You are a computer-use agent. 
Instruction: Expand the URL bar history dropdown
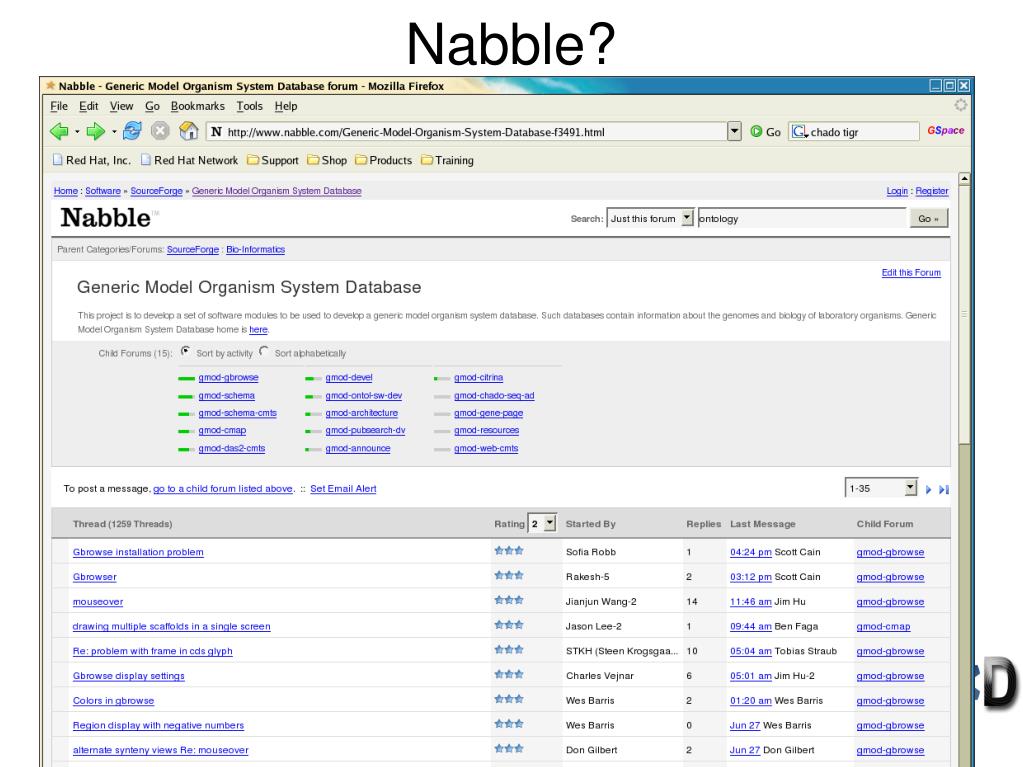[x=735, y=132]
